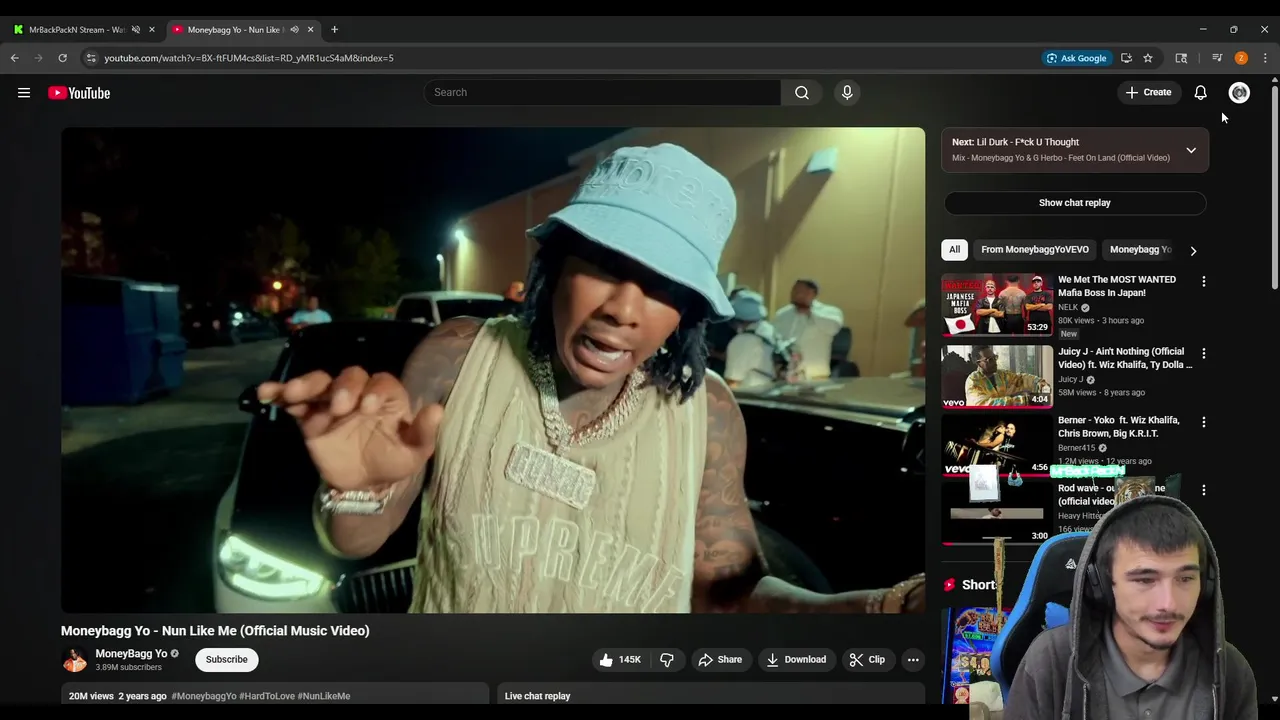Click the Live chat replay heading
This screenshot has width=1280, height=720.
[538, 696]
